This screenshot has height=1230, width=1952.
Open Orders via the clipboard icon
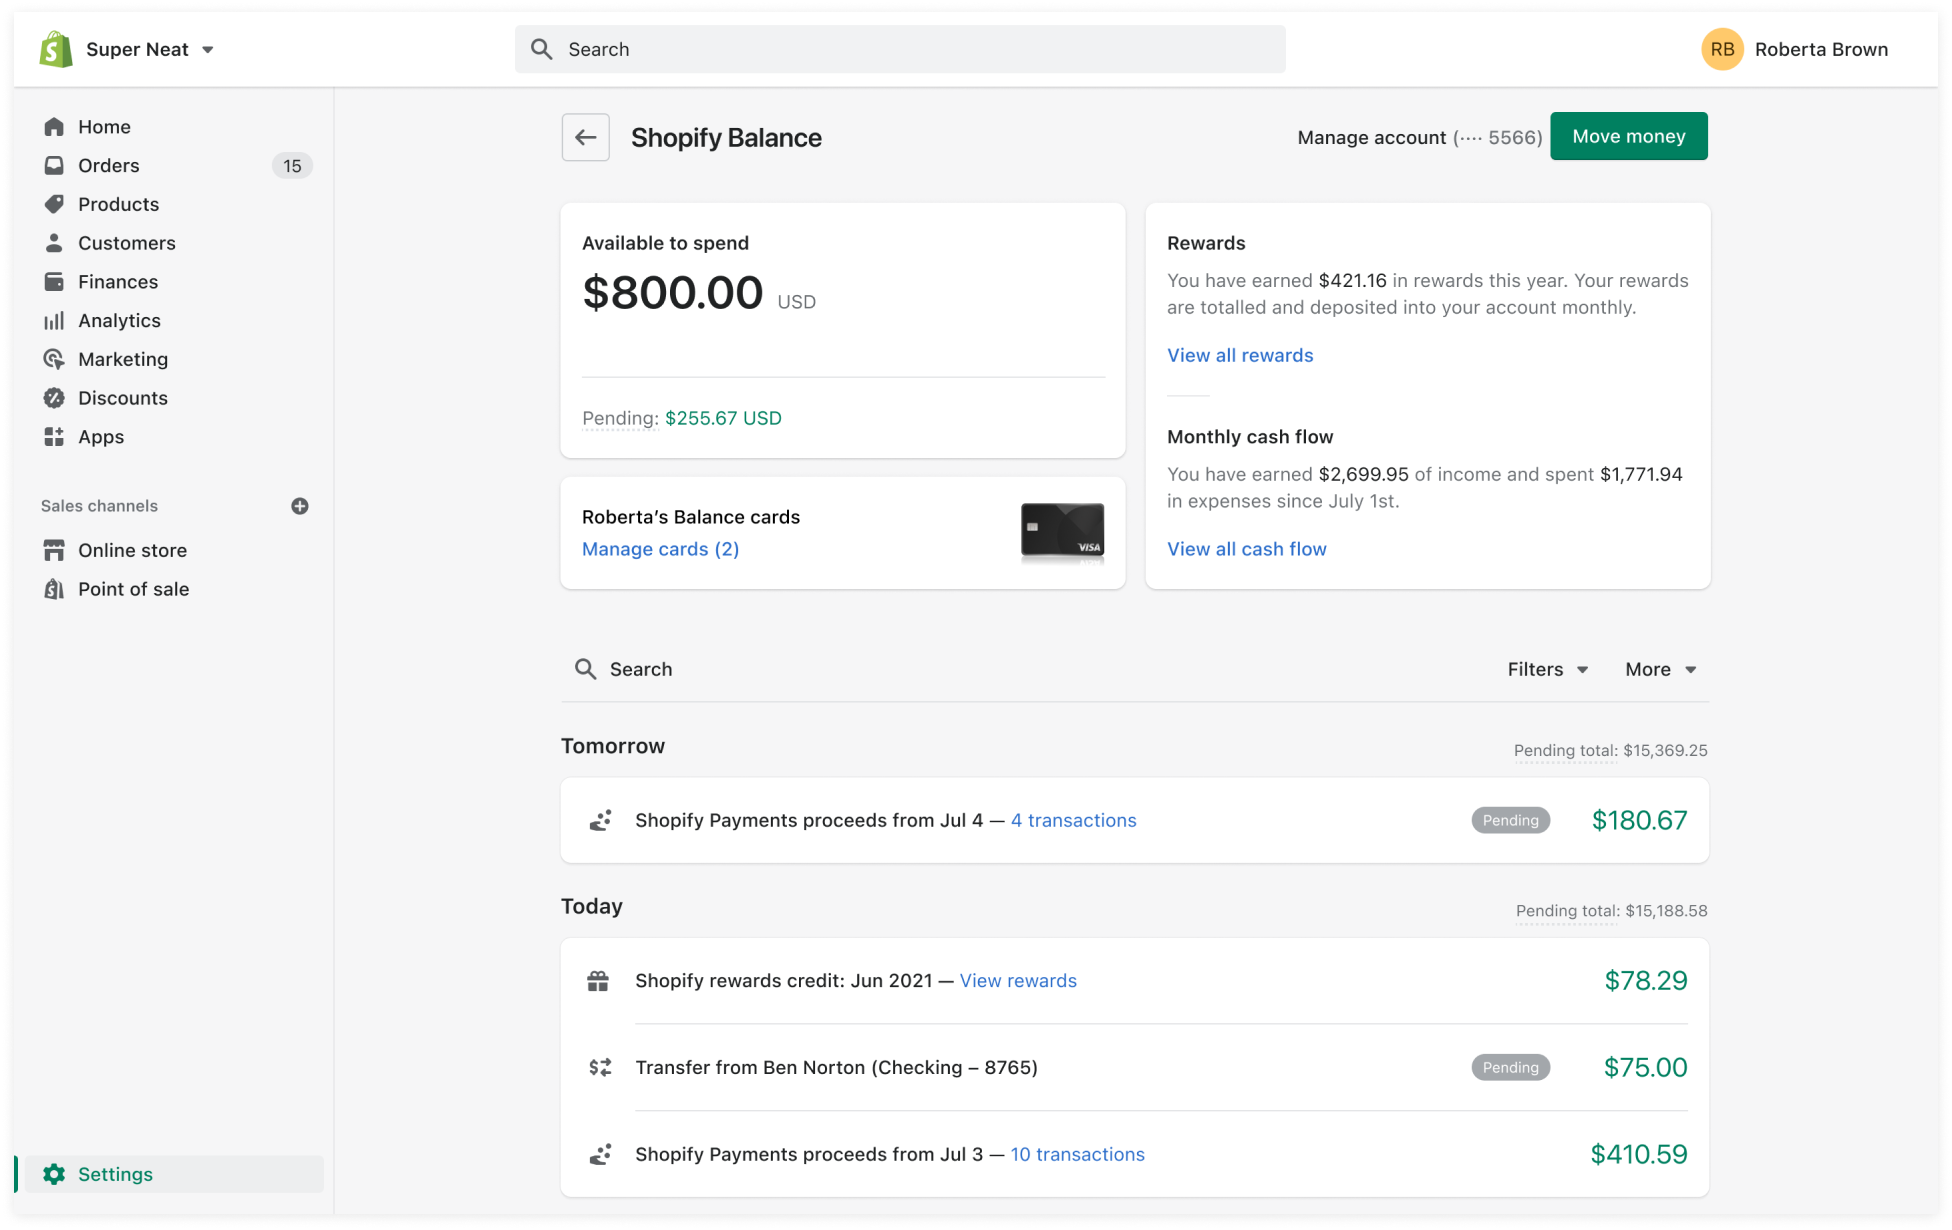coord(55,165)
